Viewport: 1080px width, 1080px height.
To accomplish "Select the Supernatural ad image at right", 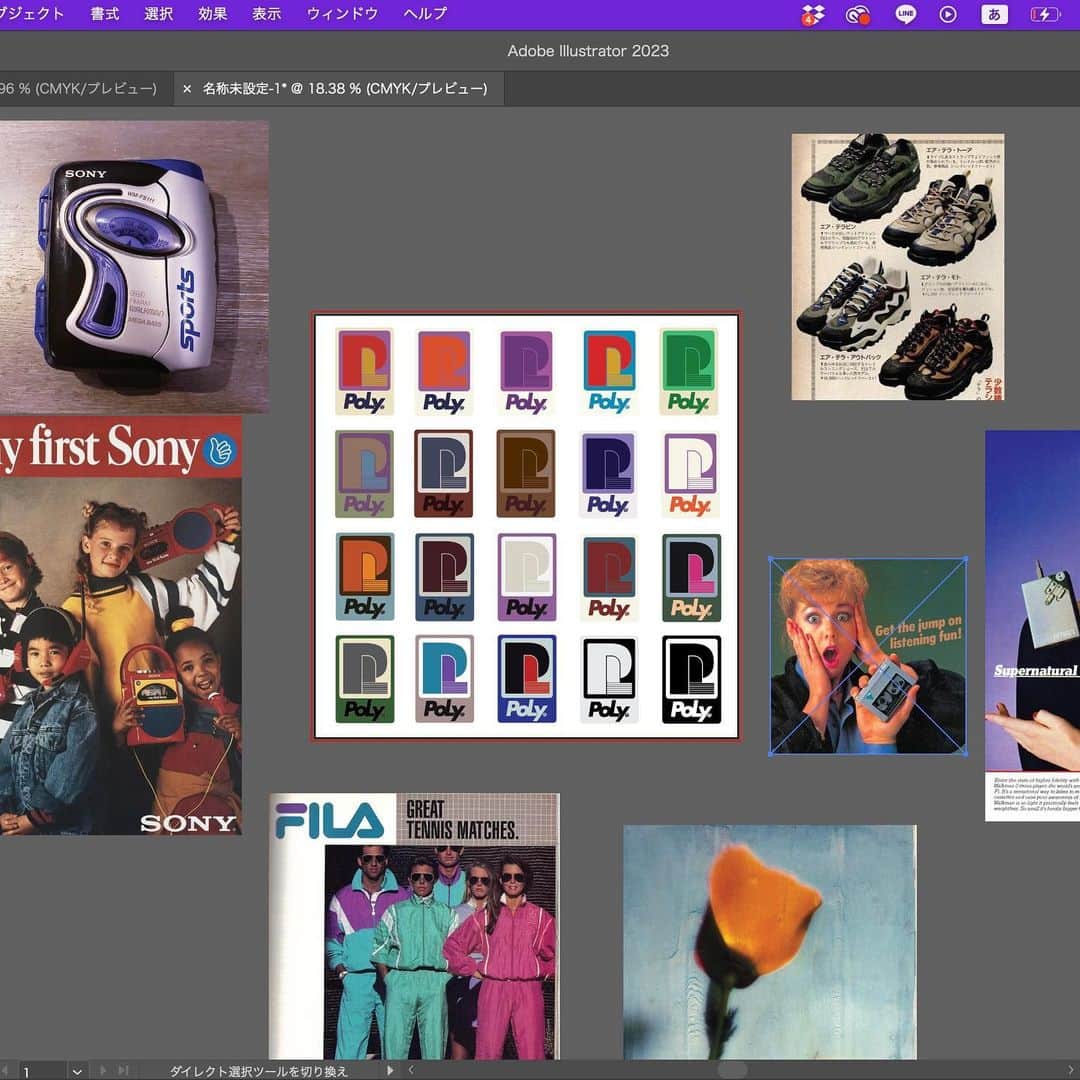I will tap(1032, 625).
